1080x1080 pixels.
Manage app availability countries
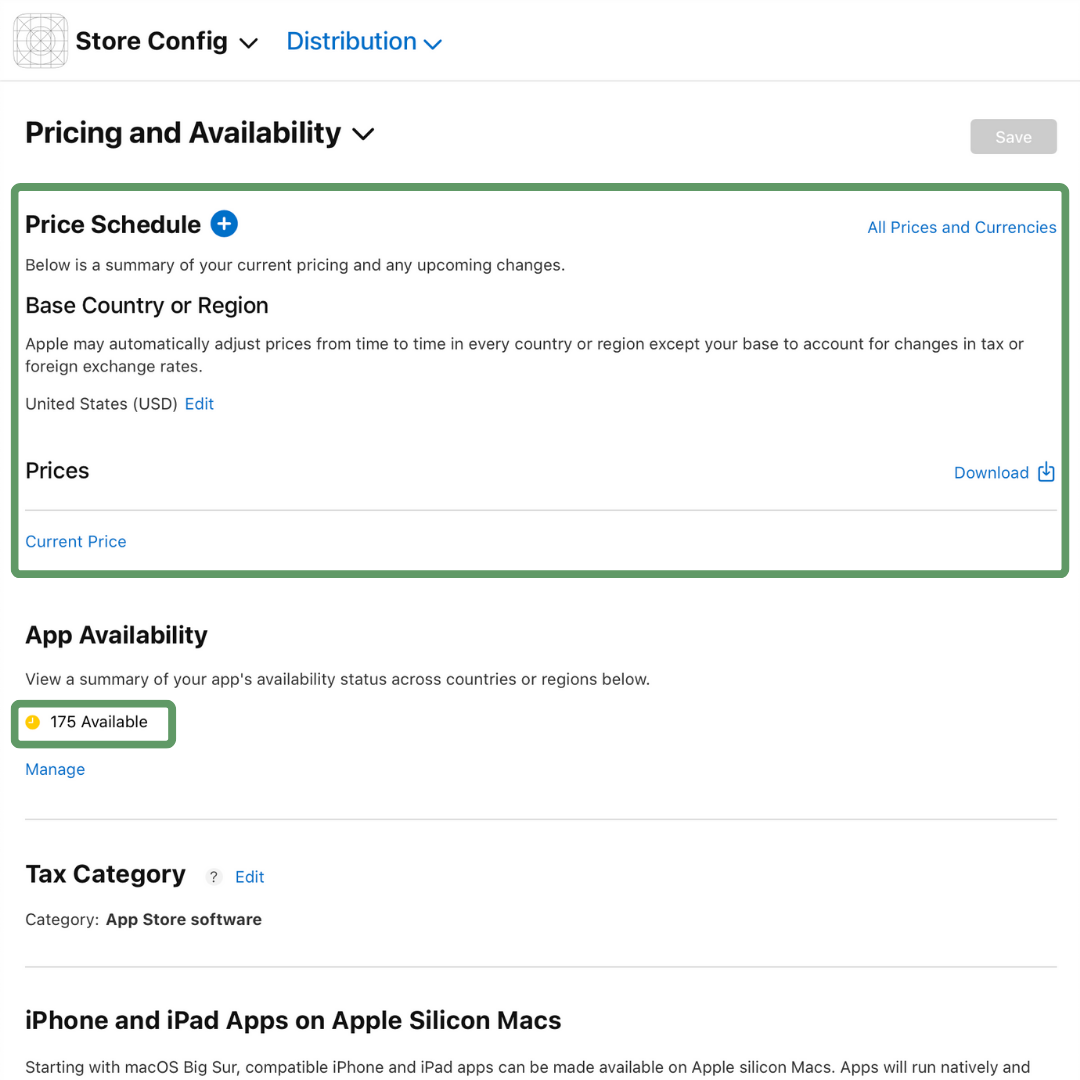coord(55,769)
